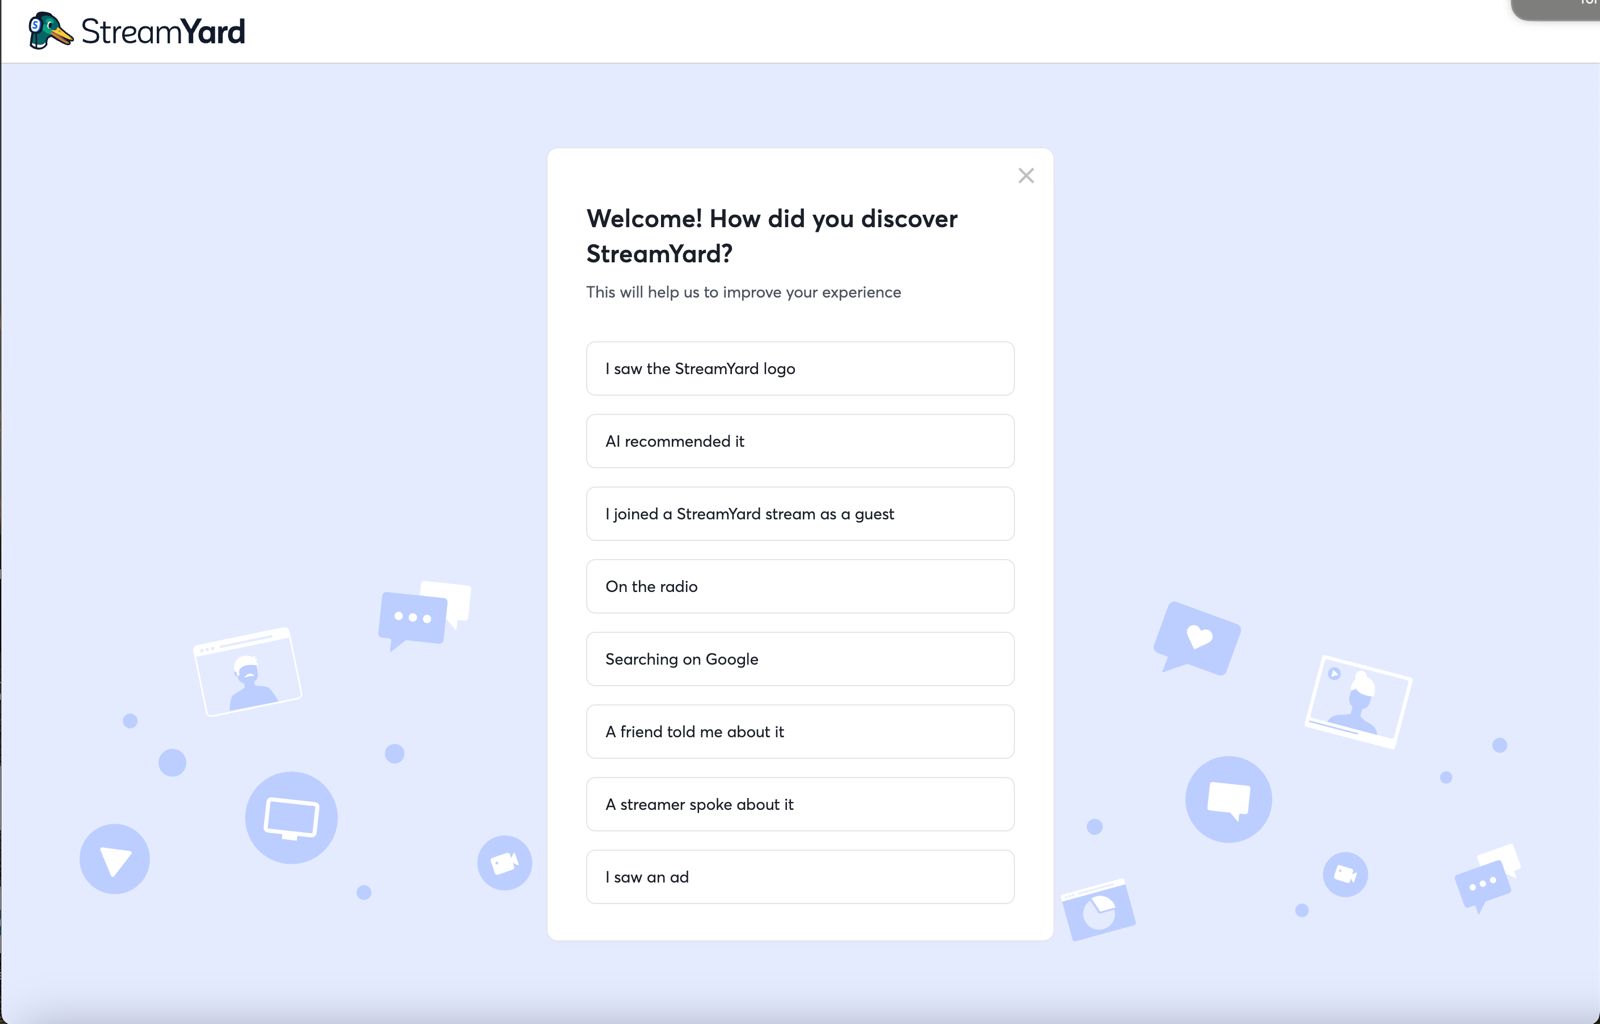The image size is (1600, 1024).
Task: Choose "AI recommended it" answer
Action: pyautogui.click(x=800, y=441)
